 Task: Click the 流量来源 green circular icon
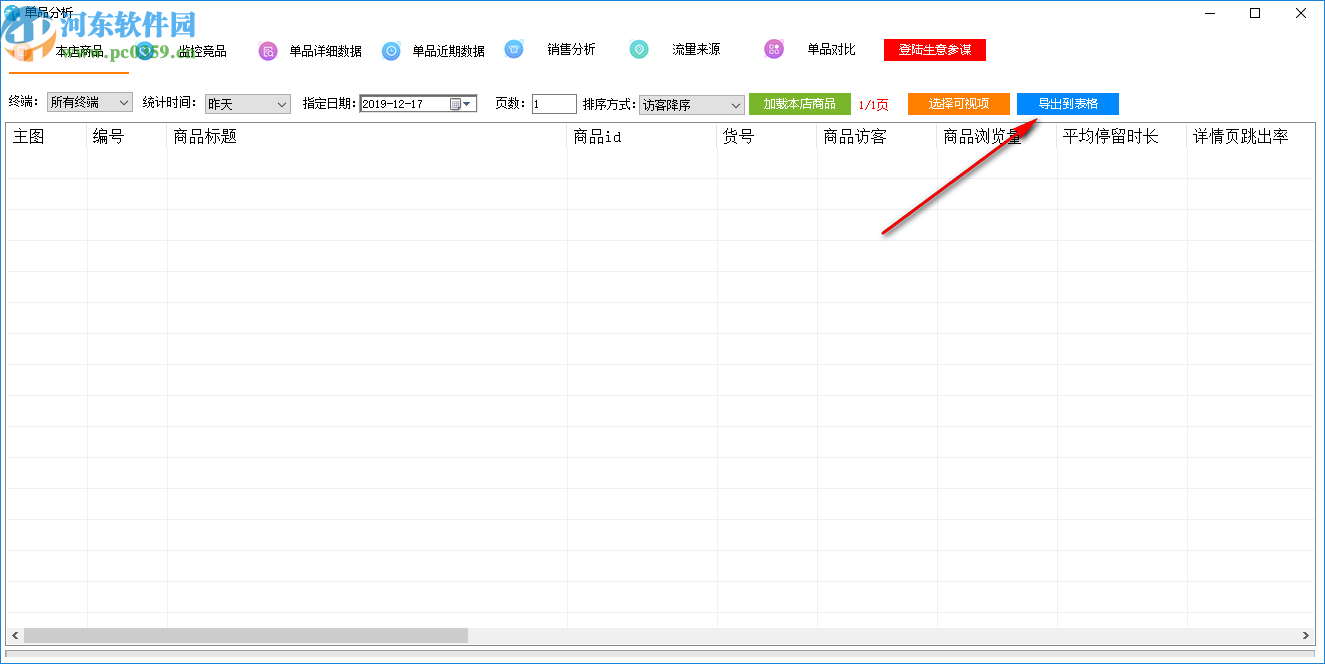(x=639, y=49)
